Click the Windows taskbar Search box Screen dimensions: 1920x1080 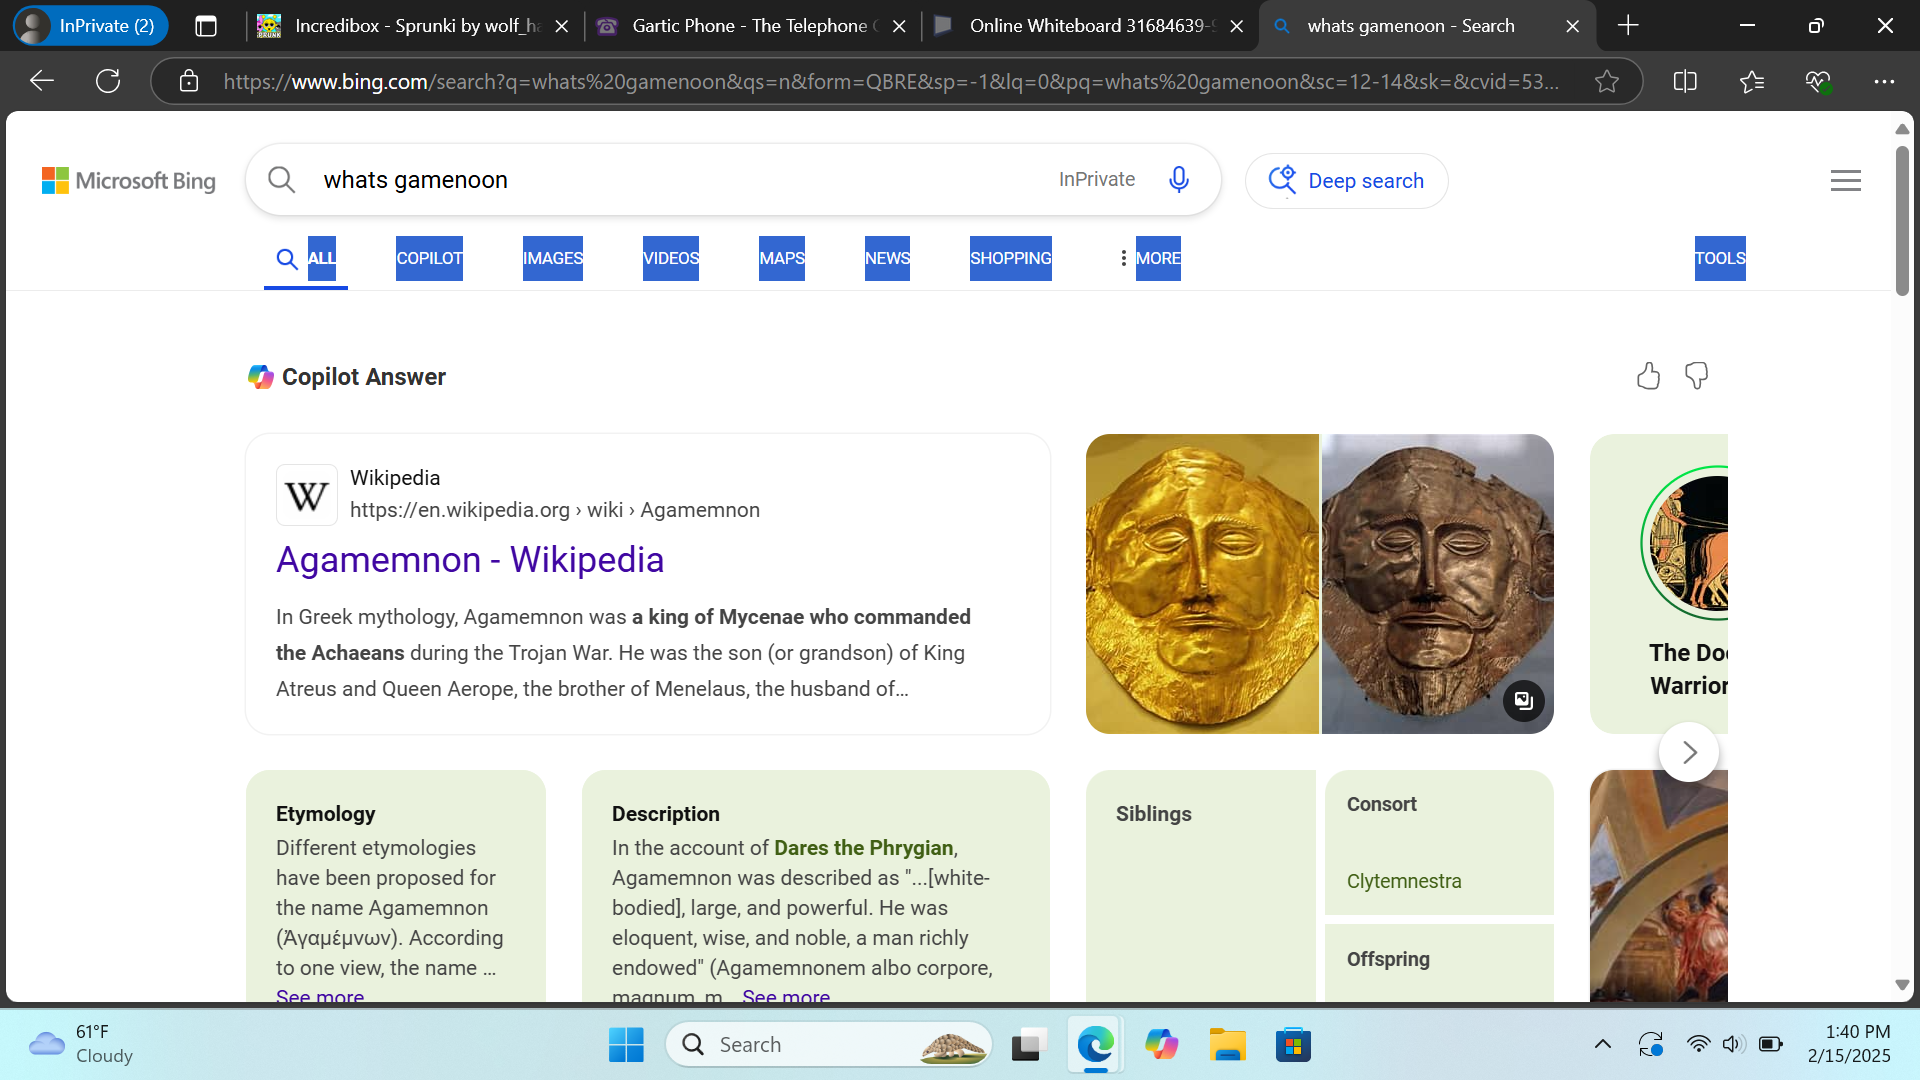tap(828, 1045)
